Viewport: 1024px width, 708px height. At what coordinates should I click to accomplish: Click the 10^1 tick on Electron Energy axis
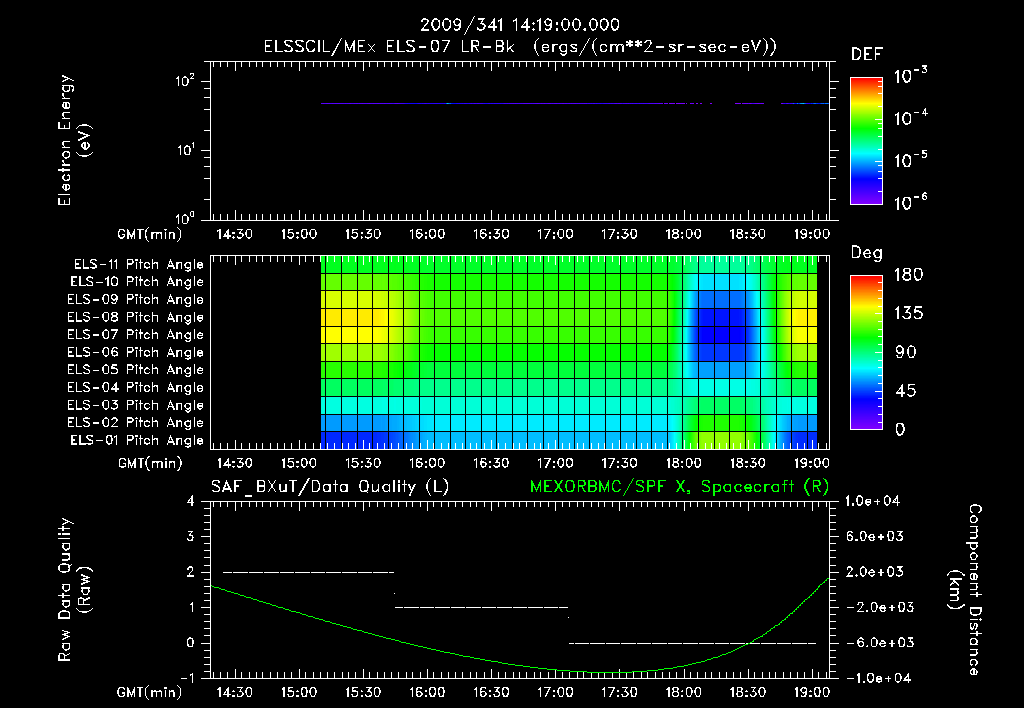[x=185, y=150]
